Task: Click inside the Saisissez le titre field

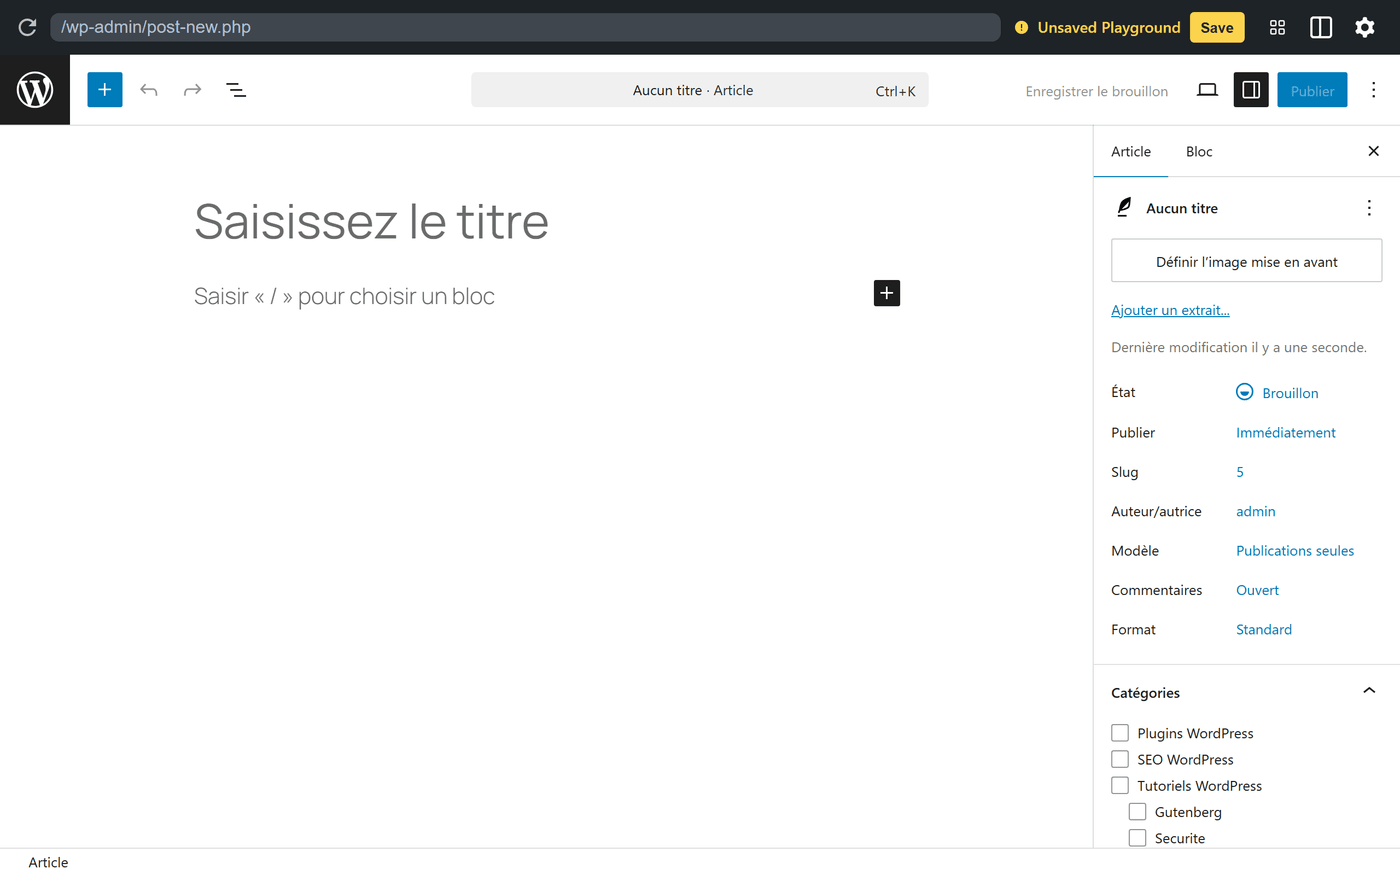Action: 371,222
